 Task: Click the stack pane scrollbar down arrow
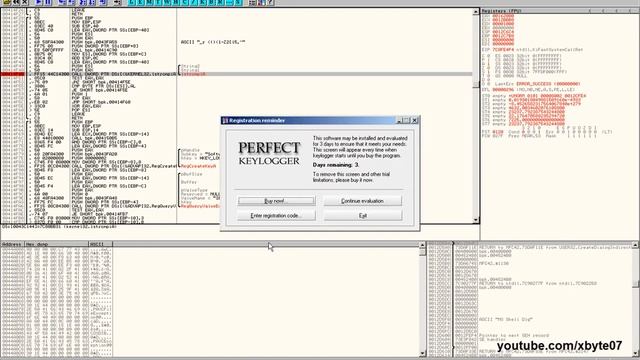click(x=635, y=353)
